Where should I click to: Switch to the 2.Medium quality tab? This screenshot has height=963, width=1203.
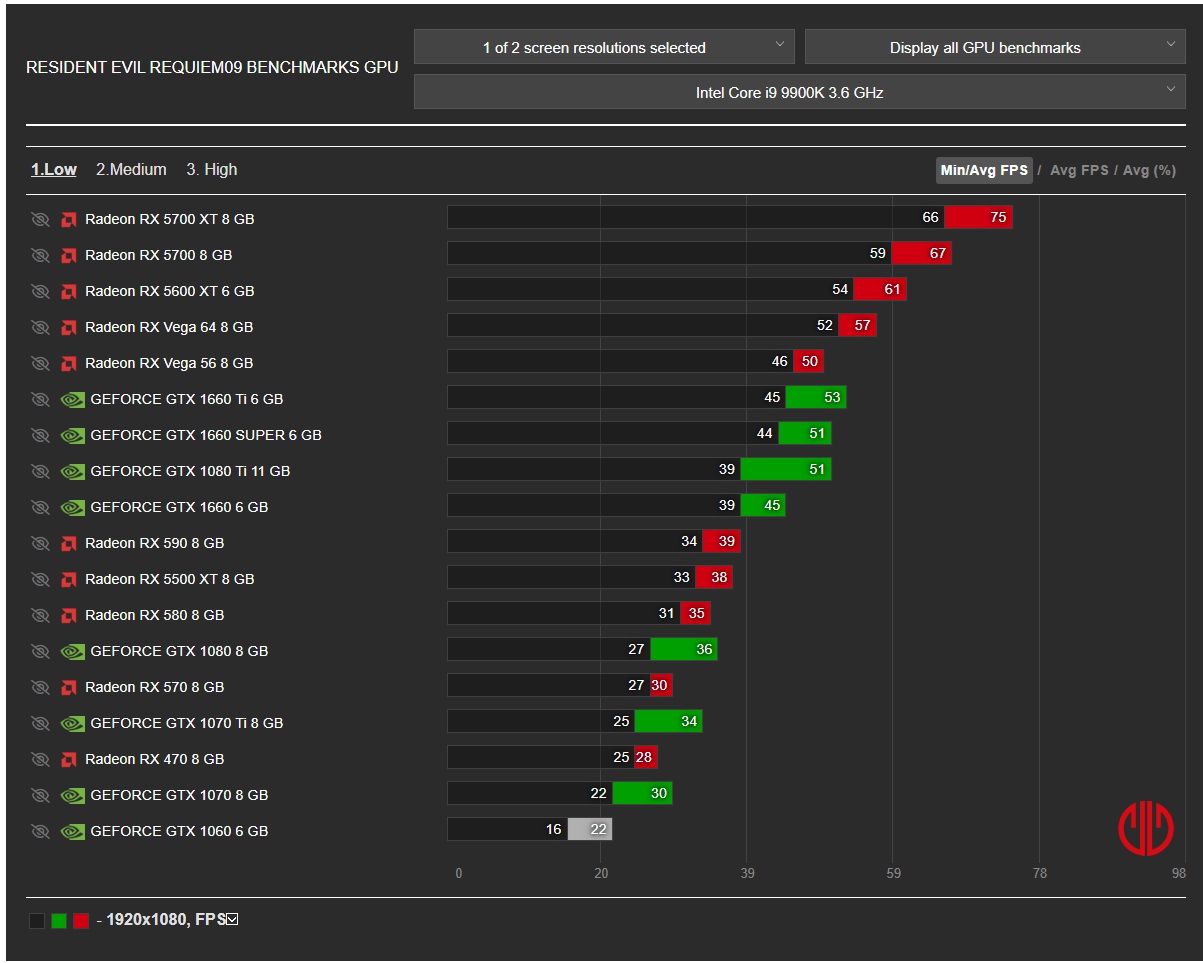click(x=131, y=170)
